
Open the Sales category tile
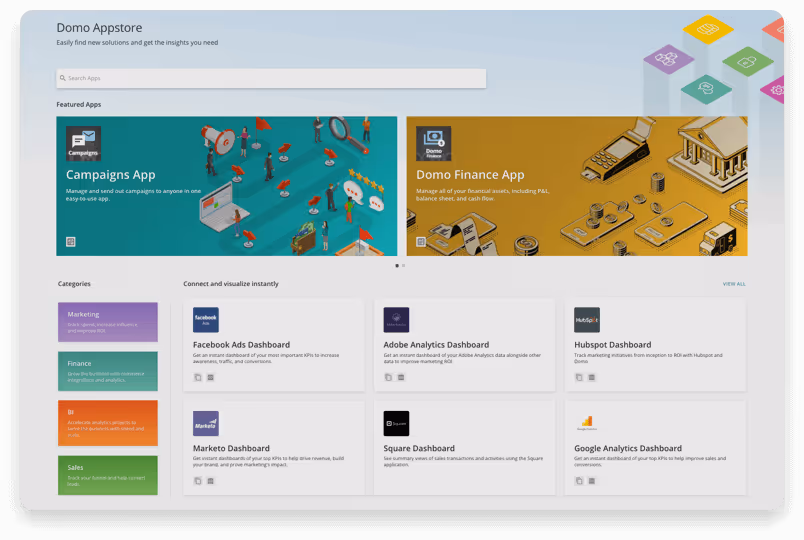click(x=108, y=475)
